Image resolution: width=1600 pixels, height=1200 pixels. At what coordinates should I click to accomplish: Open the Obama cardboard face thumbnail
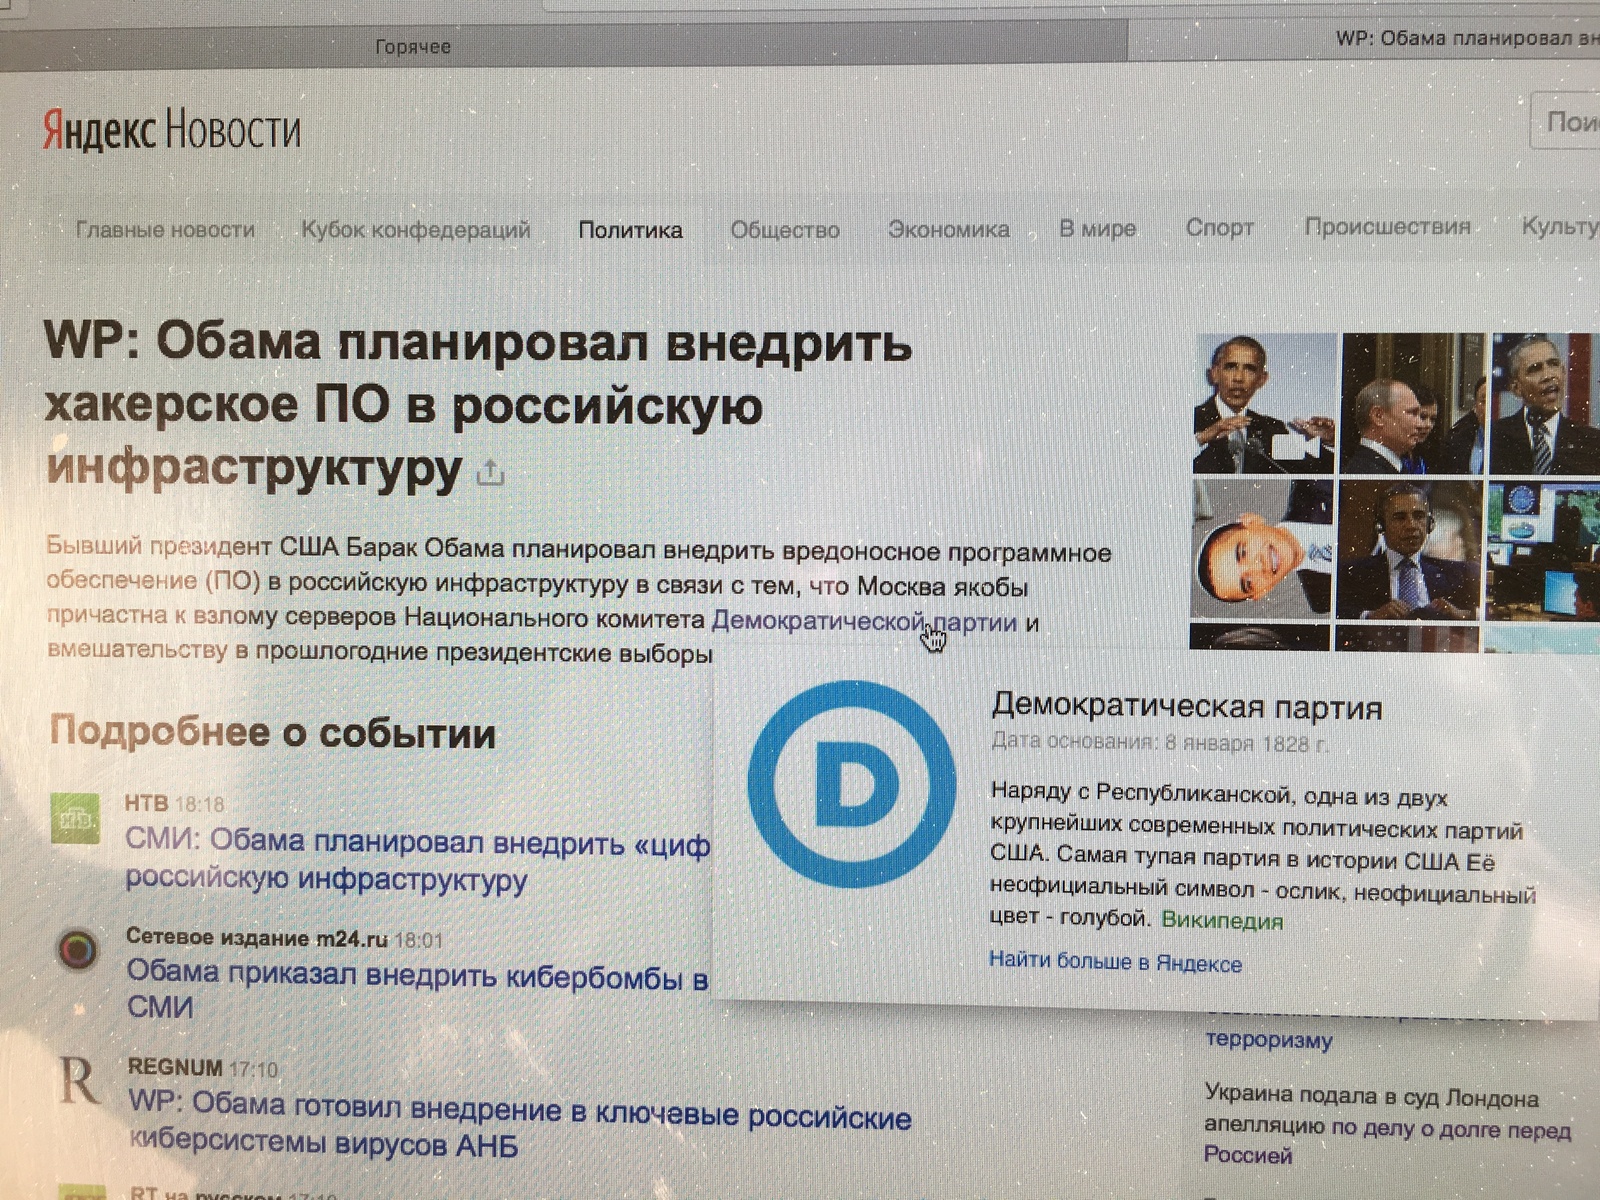pos(1262,549)
